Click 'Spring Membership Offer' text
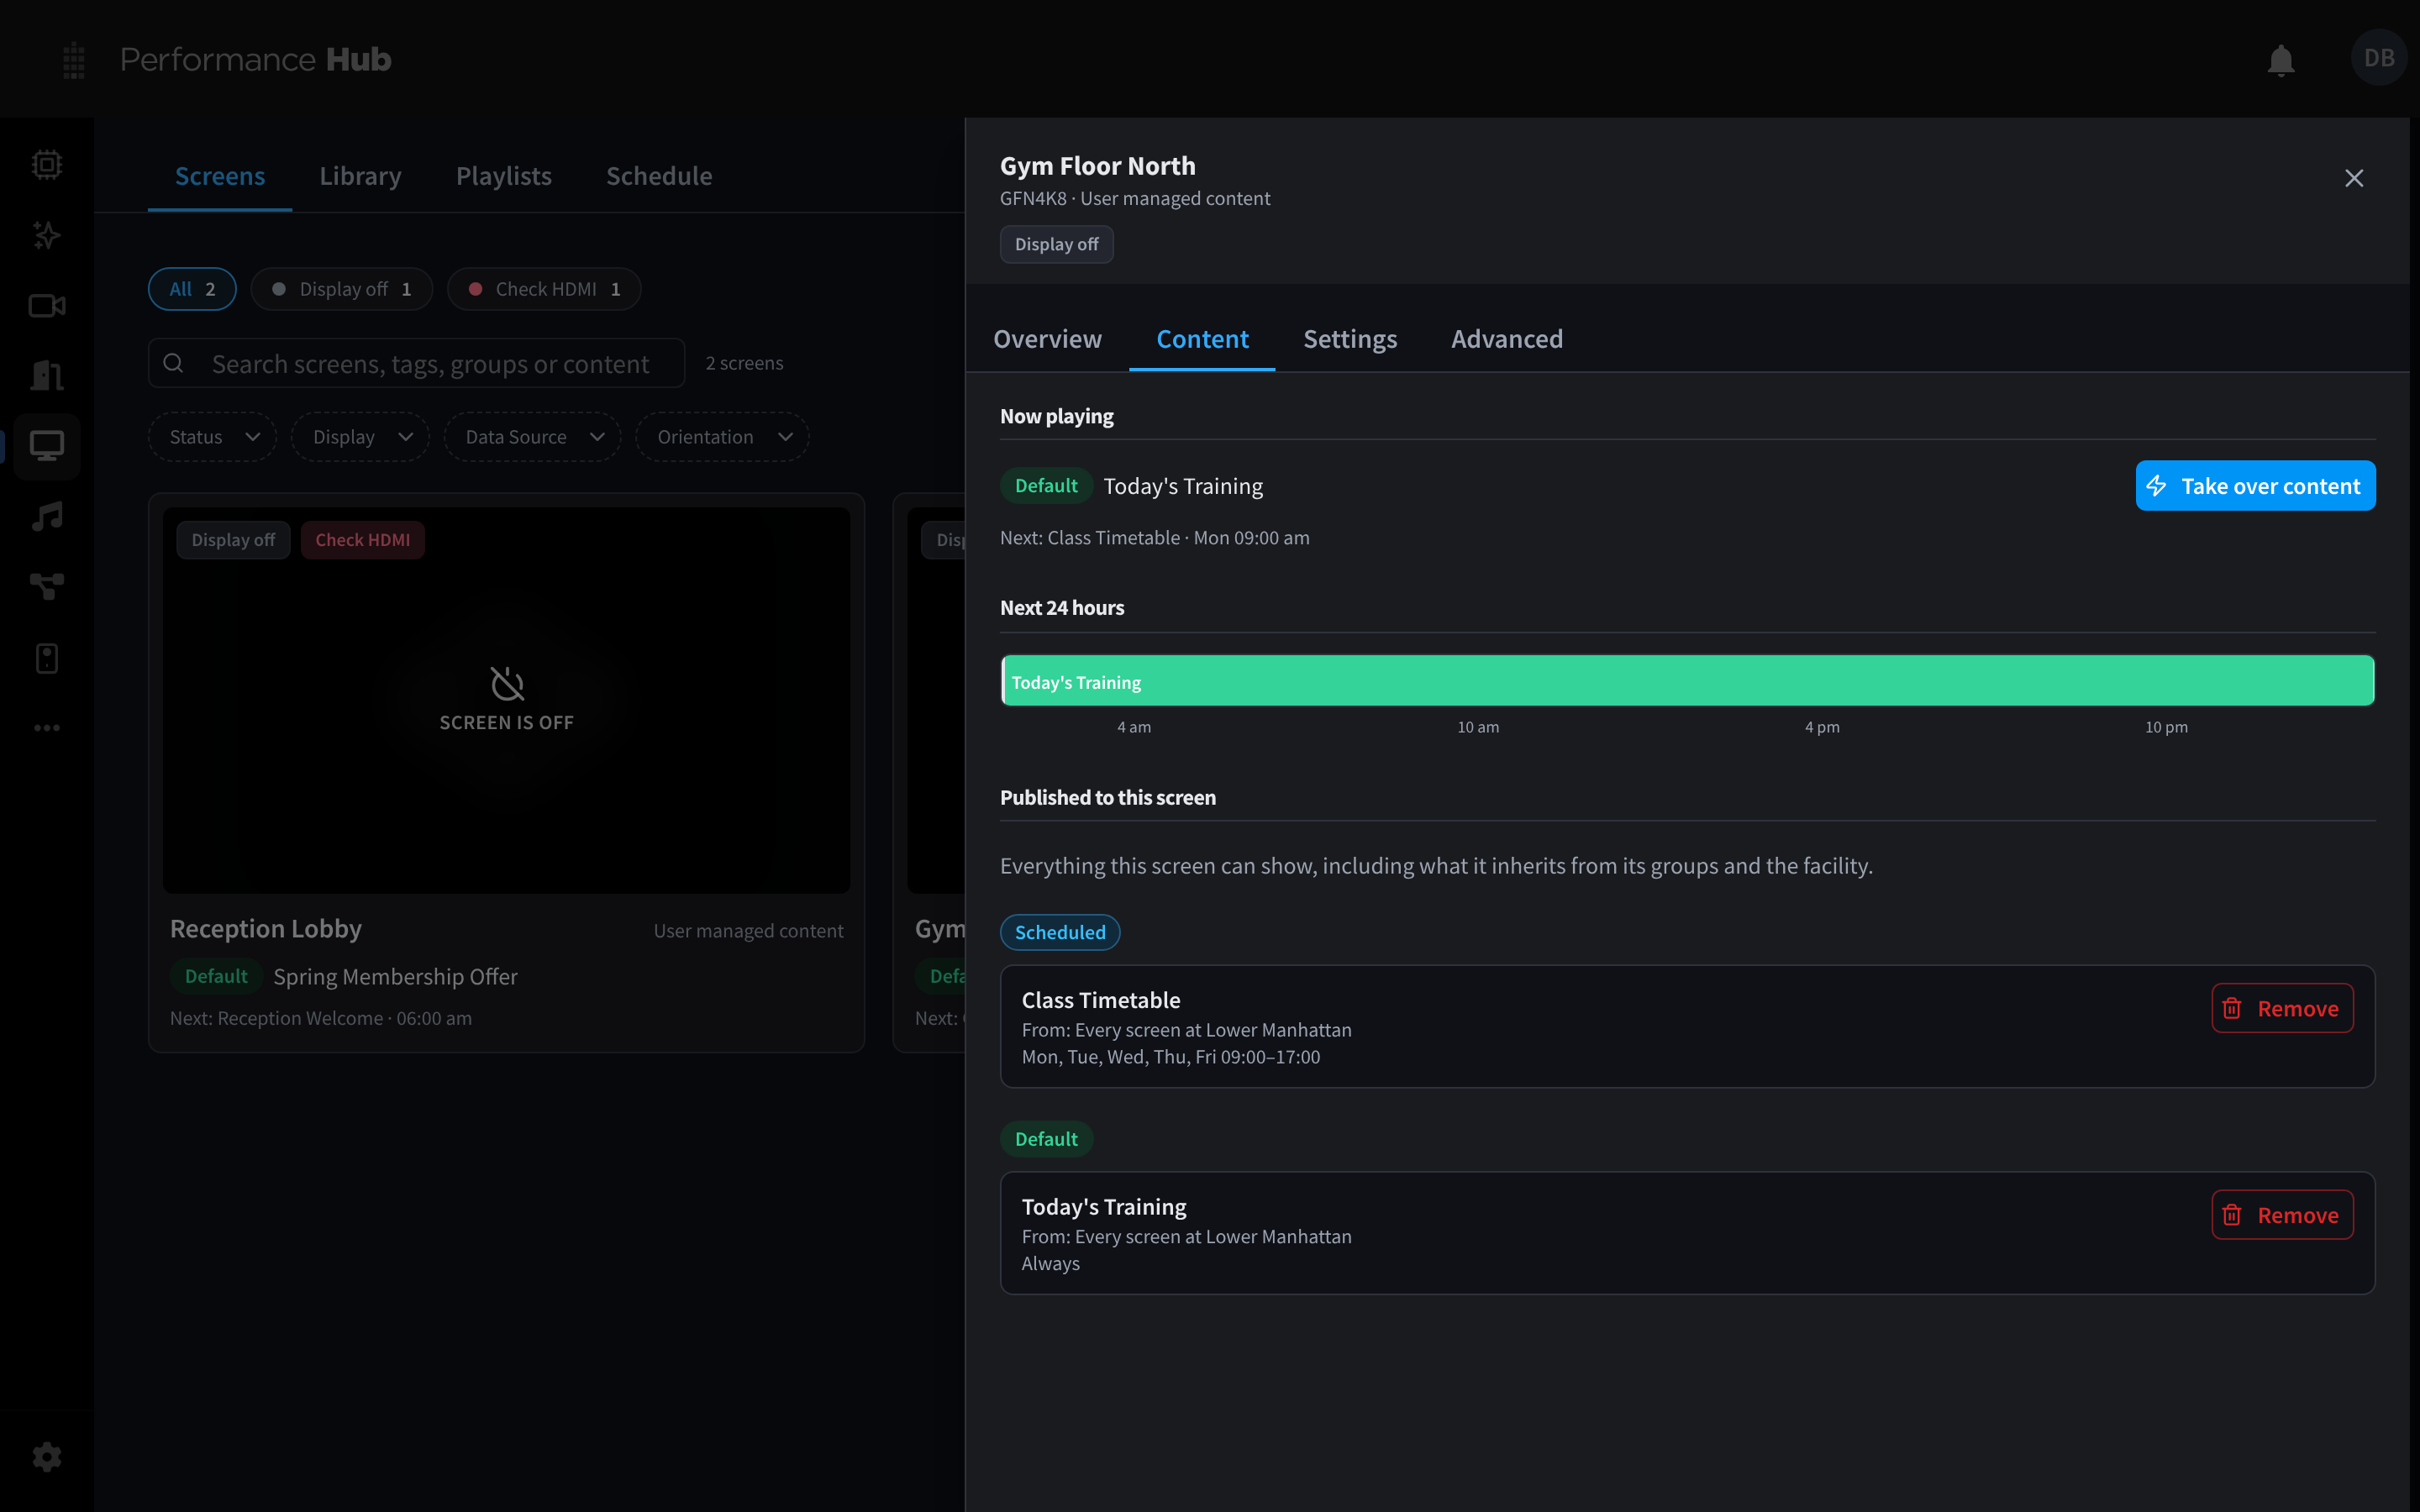 click(x=395, y=976)
